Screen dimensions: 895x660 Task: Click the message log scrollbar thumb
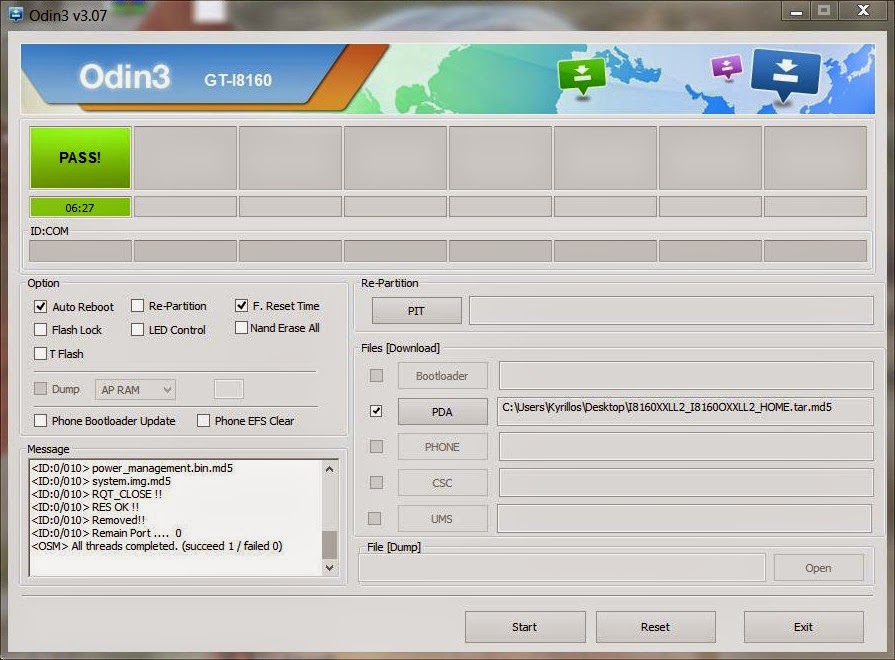pos(329,545)
